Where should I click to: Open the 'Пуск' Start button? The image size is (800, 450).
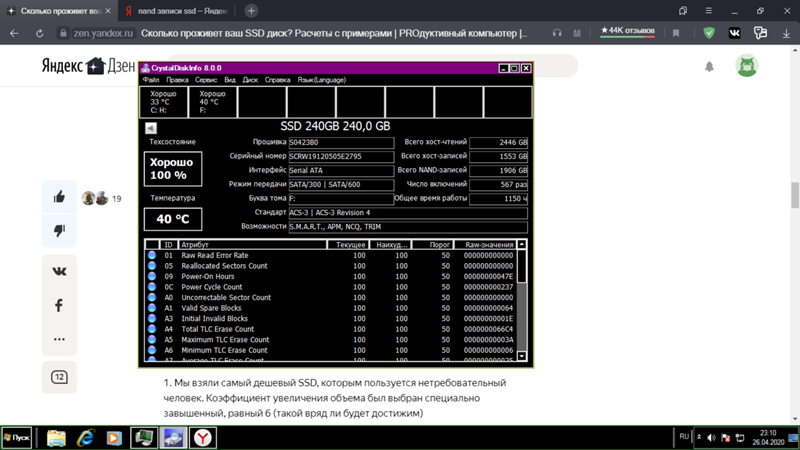(x=17, y=438)
